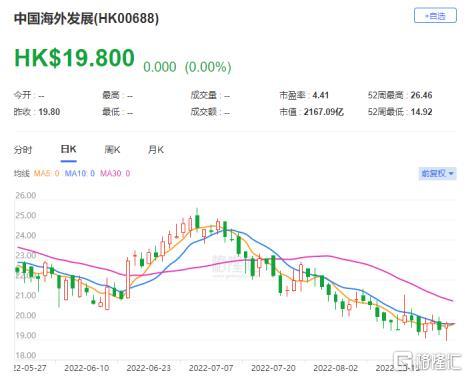
Task: Click the MA10 indicator label
Action: (x=80, y=173)
